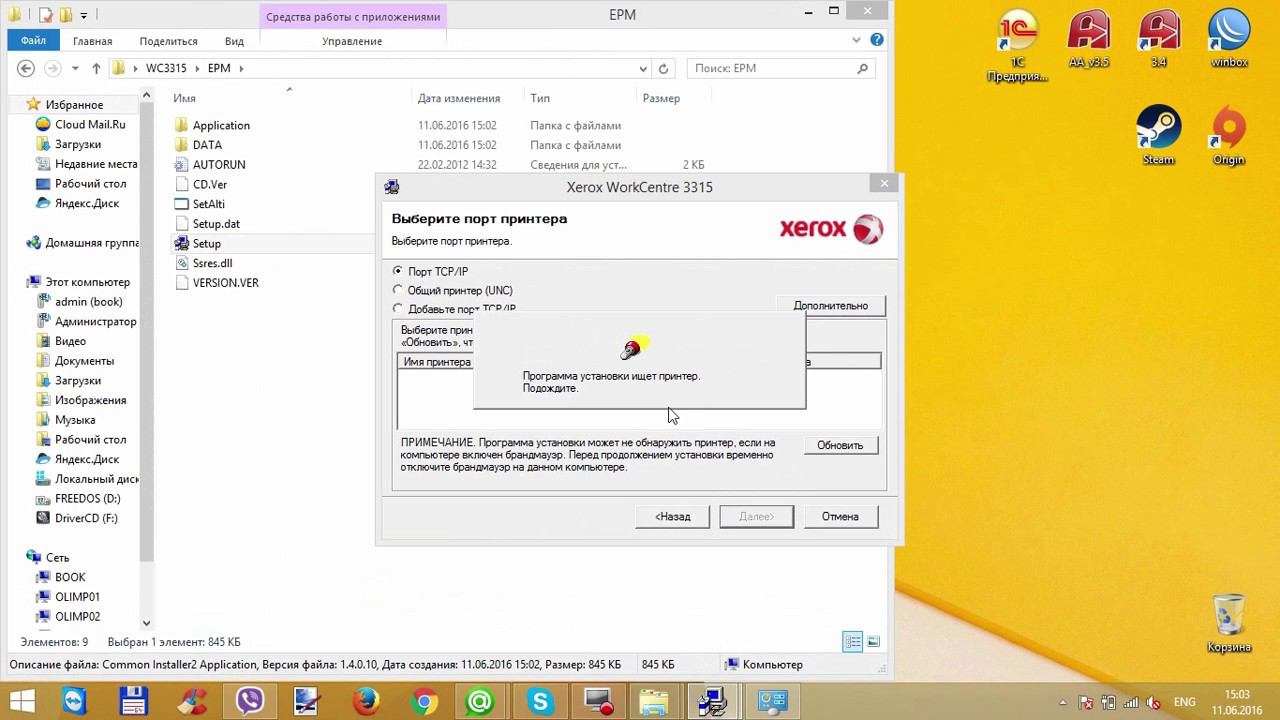This screenshot has width=1280, height=720.
Task: Select the AUTORUN file icon
Action: pos(181,164)
